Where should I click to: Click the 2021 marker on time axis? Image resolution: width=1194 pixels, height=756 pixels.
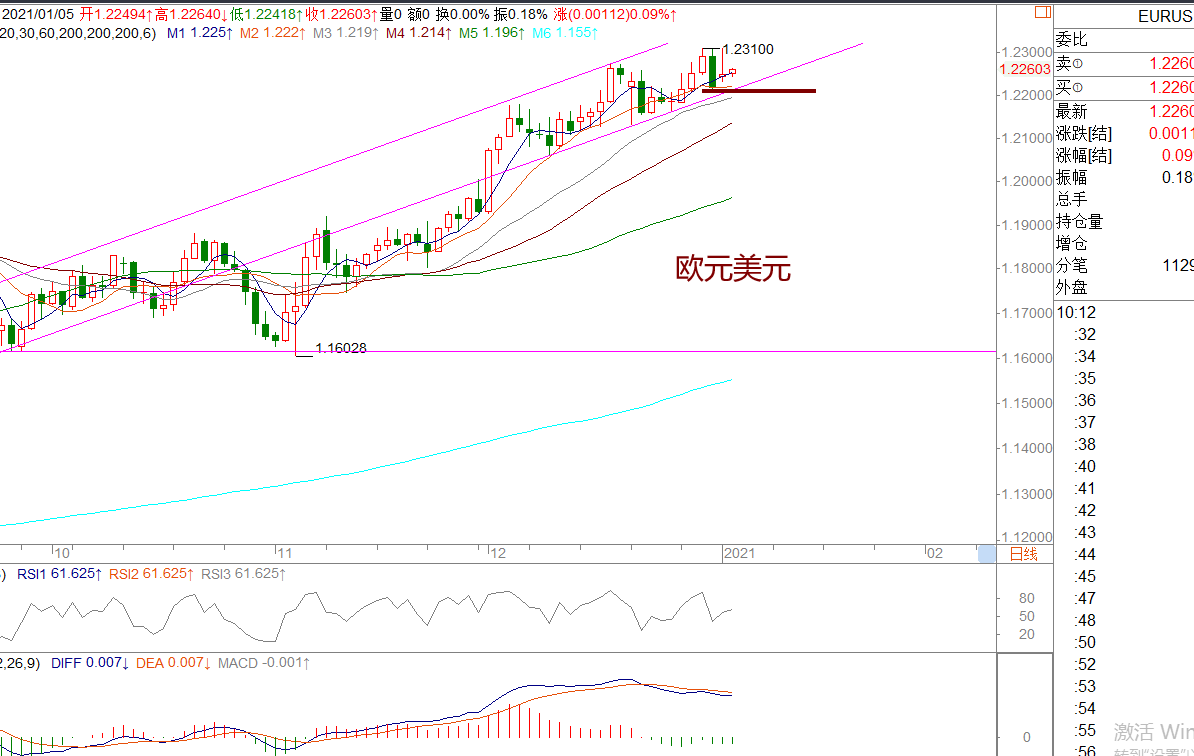tap(739, 553)
